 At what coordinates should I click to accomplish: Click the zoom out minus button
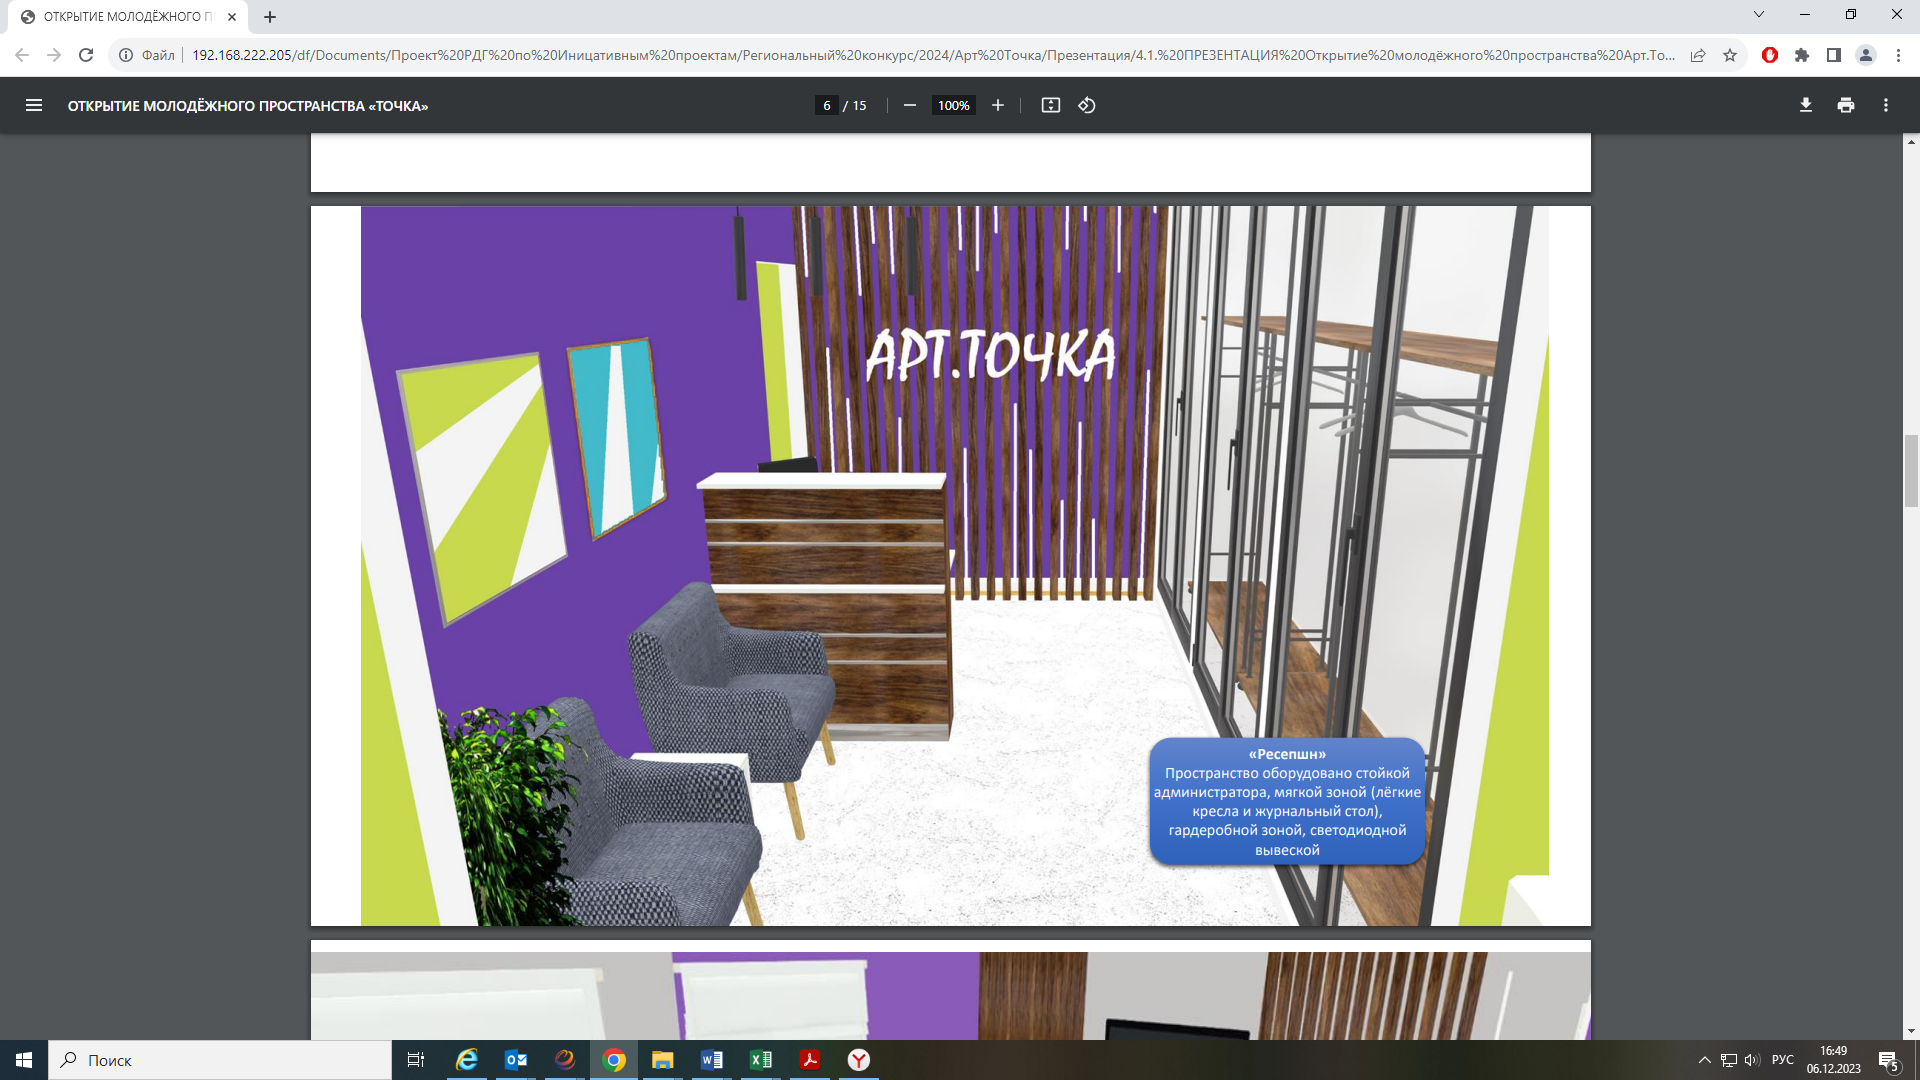click(x=909, y=105)
